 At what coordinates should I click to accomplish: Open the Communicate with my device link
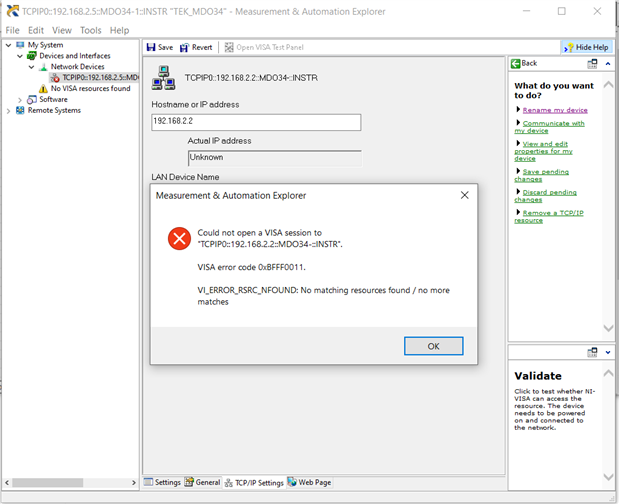click(550, 127)
